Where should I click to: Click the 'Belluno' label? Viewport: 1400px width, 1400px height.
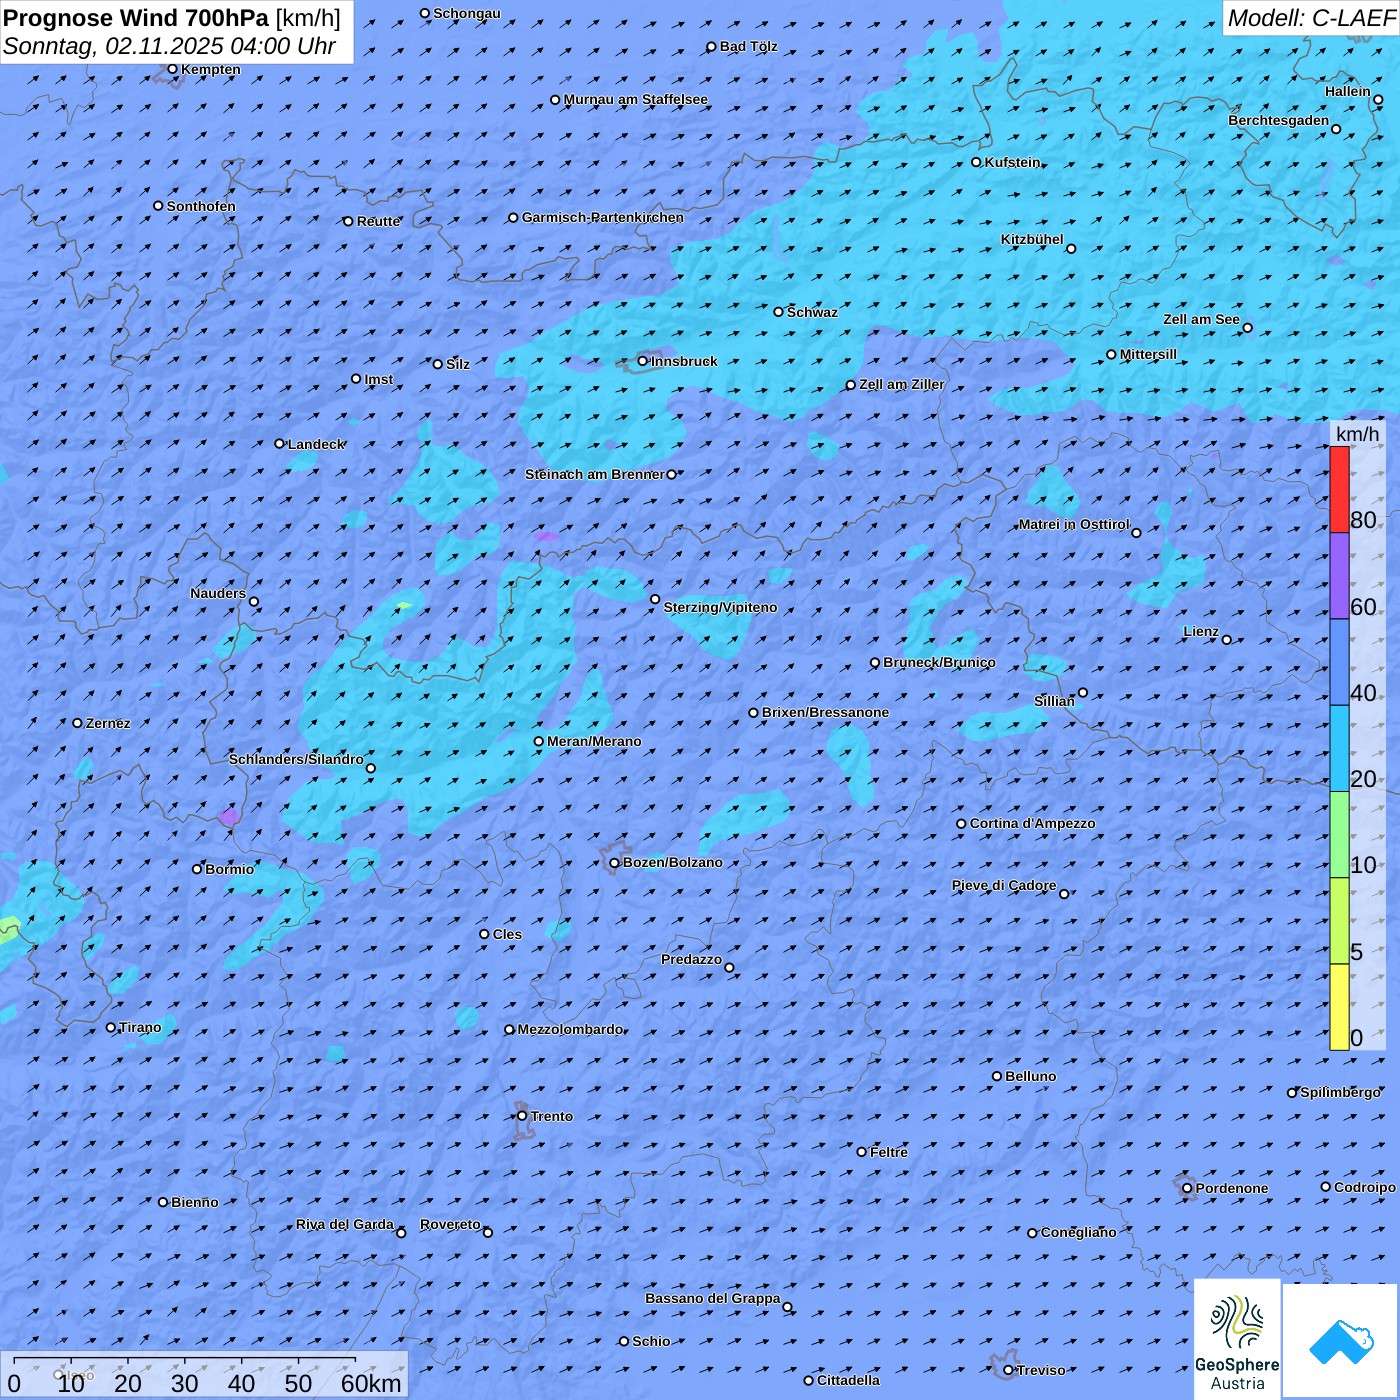[x=1030, y=1076]
